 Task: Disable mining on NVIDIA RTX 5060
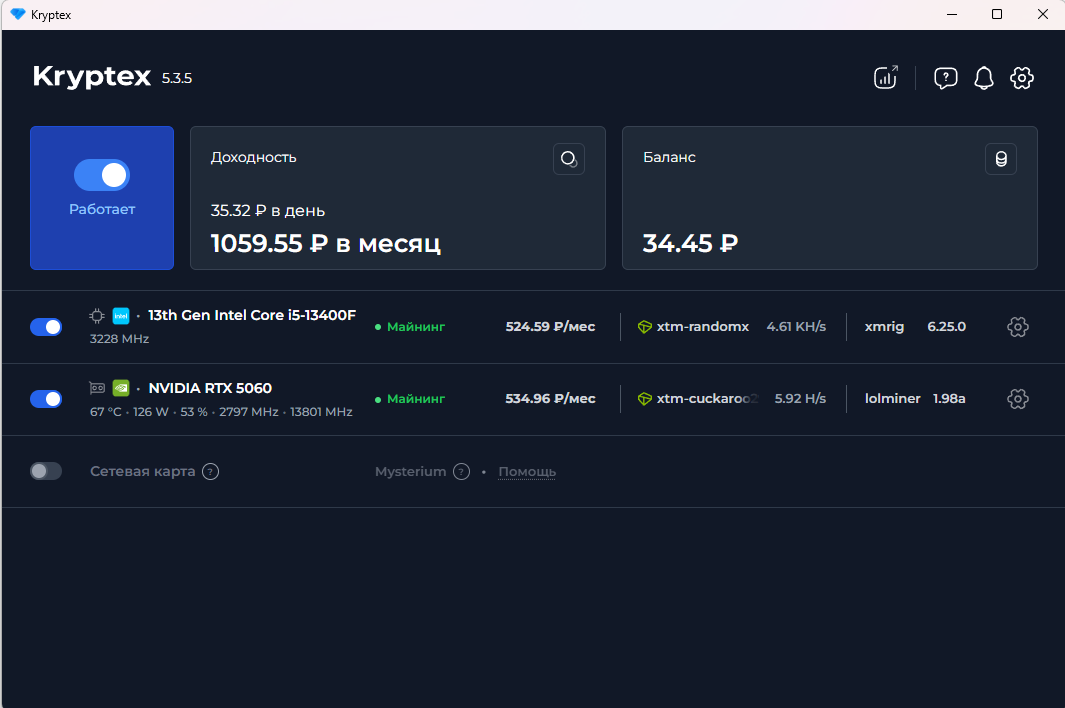[46, 399]
